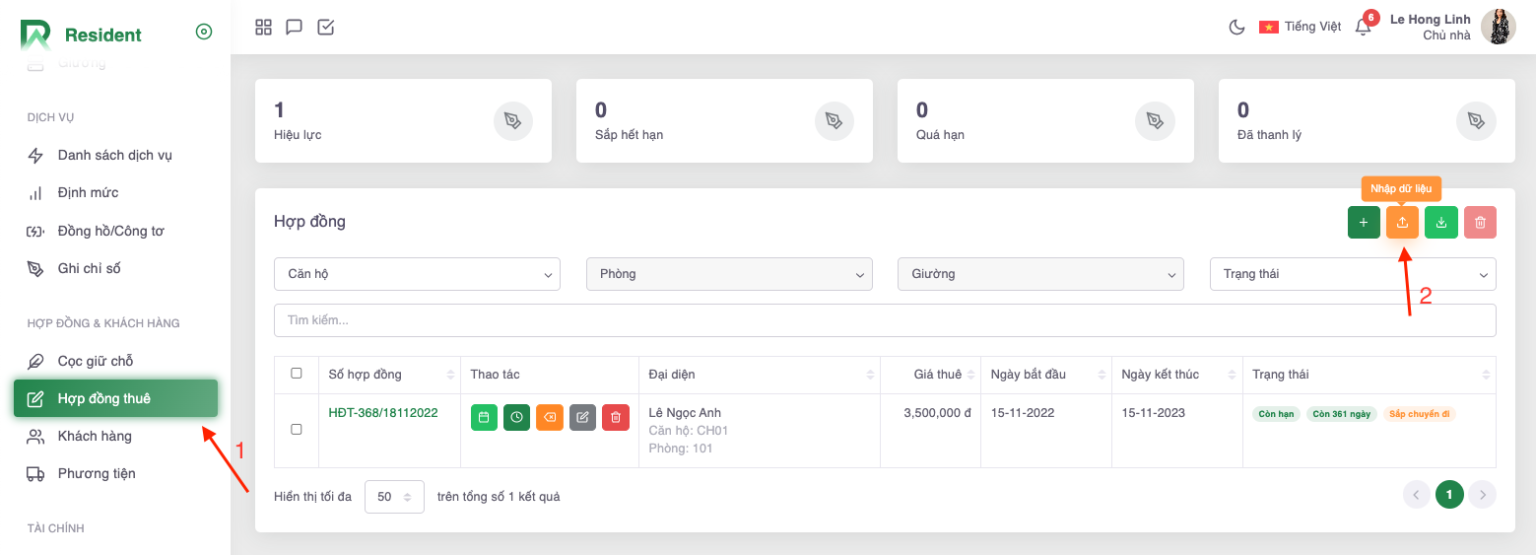Image resolution: width=1536 pixels, height=555 pixels.
Task: Click the green add contract plus button
Action: tap(1363, 222)
